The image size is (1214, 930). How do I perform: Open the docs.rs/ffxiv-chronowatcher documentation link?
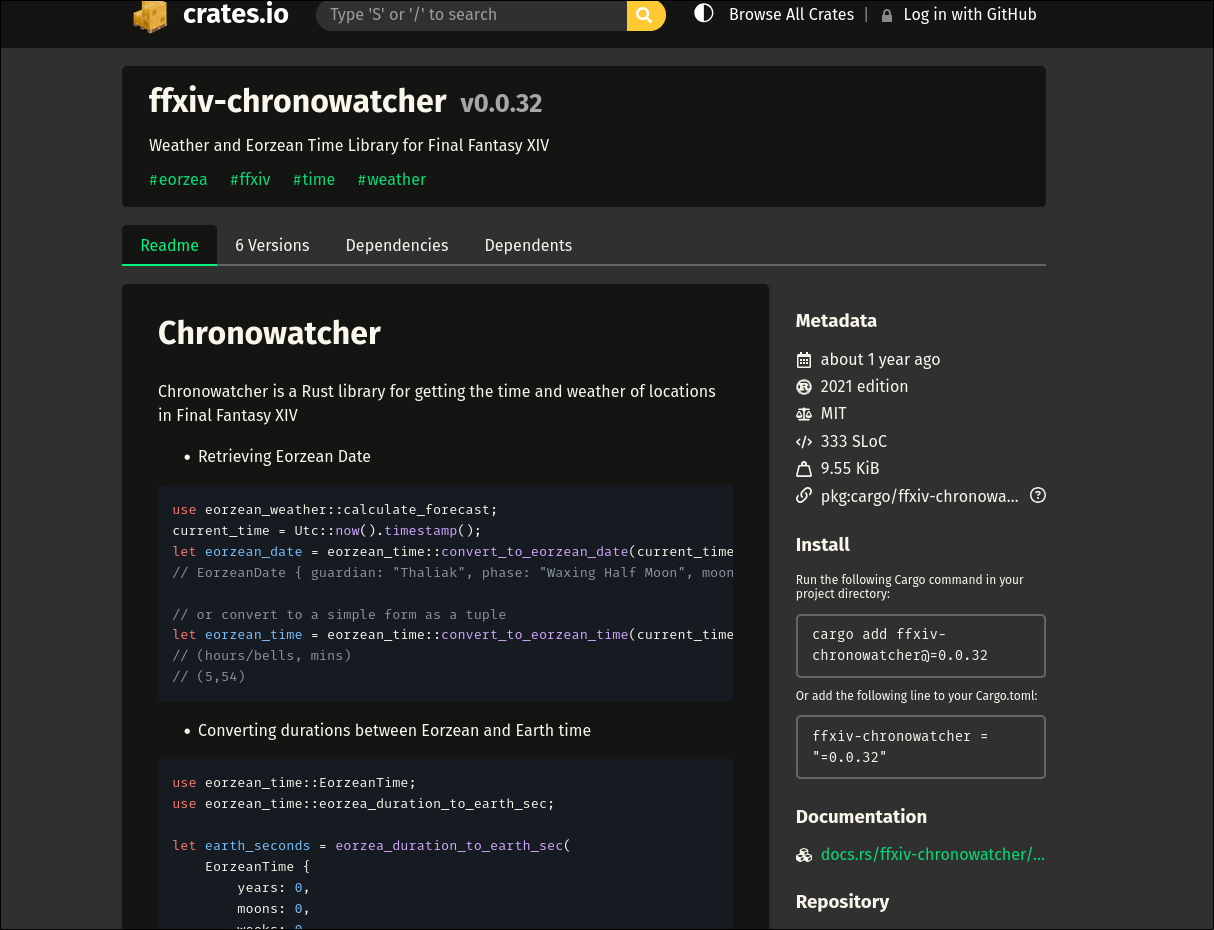coord(932,854)
